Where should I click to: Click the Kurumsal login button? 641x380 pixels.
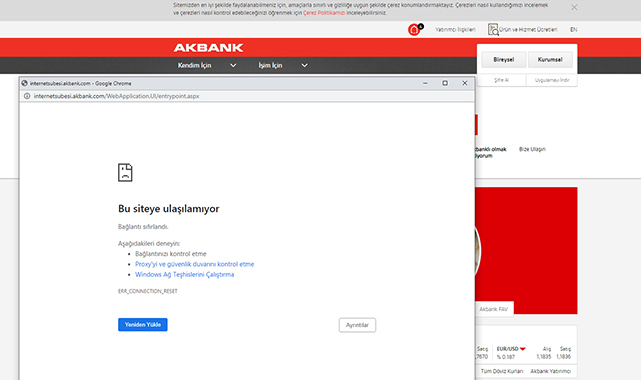point(550,60)
